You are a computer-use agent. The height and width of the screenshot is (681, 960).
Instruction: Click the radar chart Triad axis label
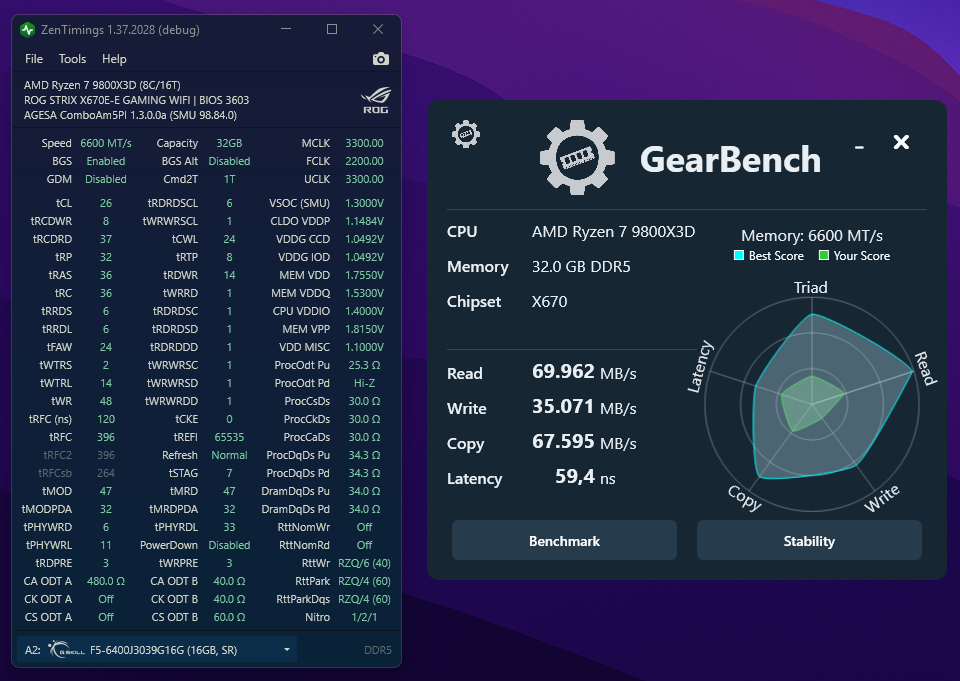(x=811, y=287)
